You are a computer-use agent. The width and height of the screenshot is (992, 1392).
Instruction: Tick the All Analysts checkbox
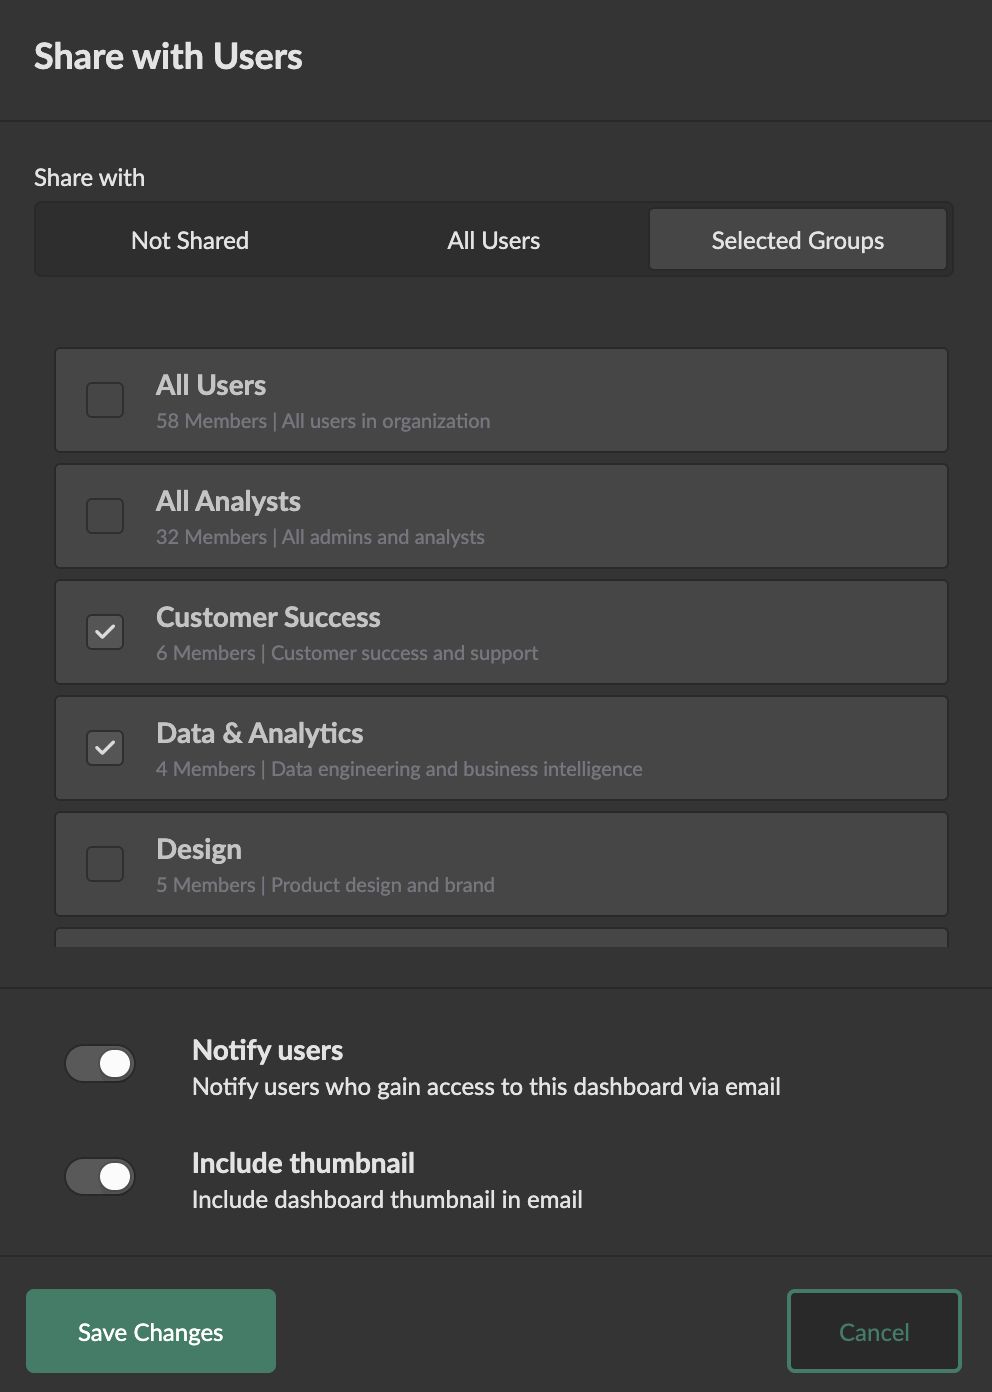point(105,516)
